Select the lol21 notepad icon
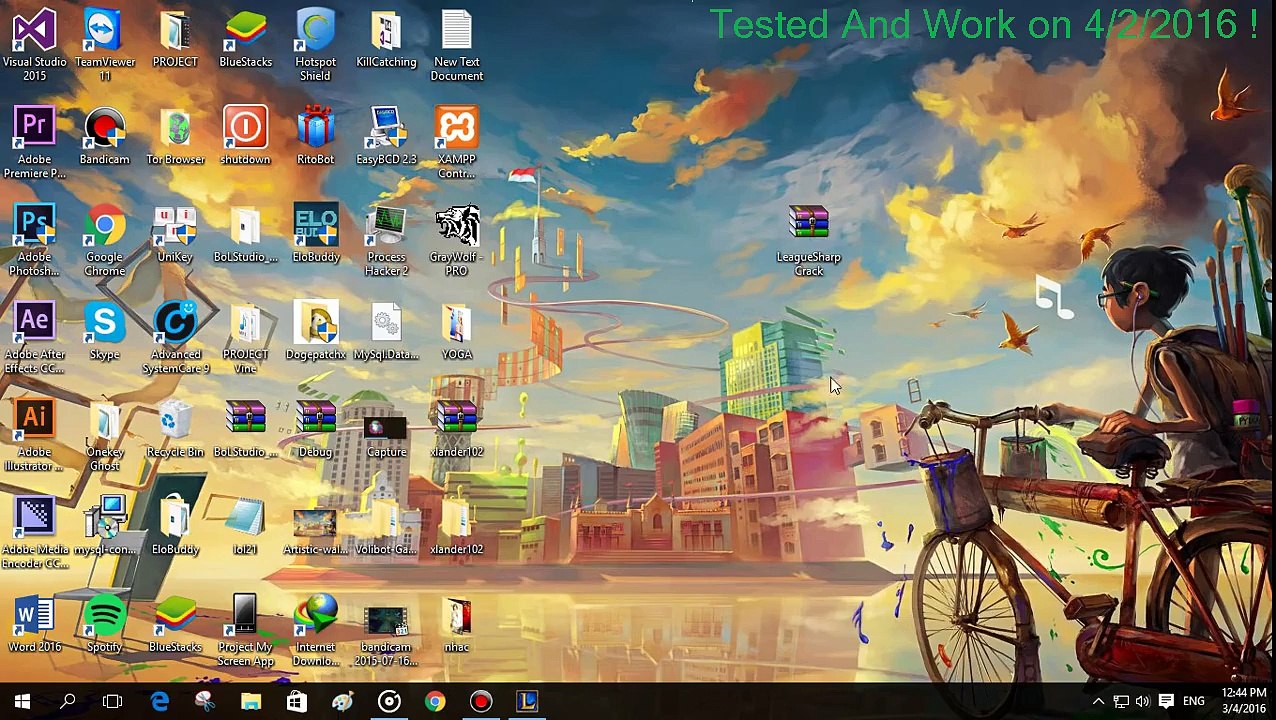 click(245, 527)
